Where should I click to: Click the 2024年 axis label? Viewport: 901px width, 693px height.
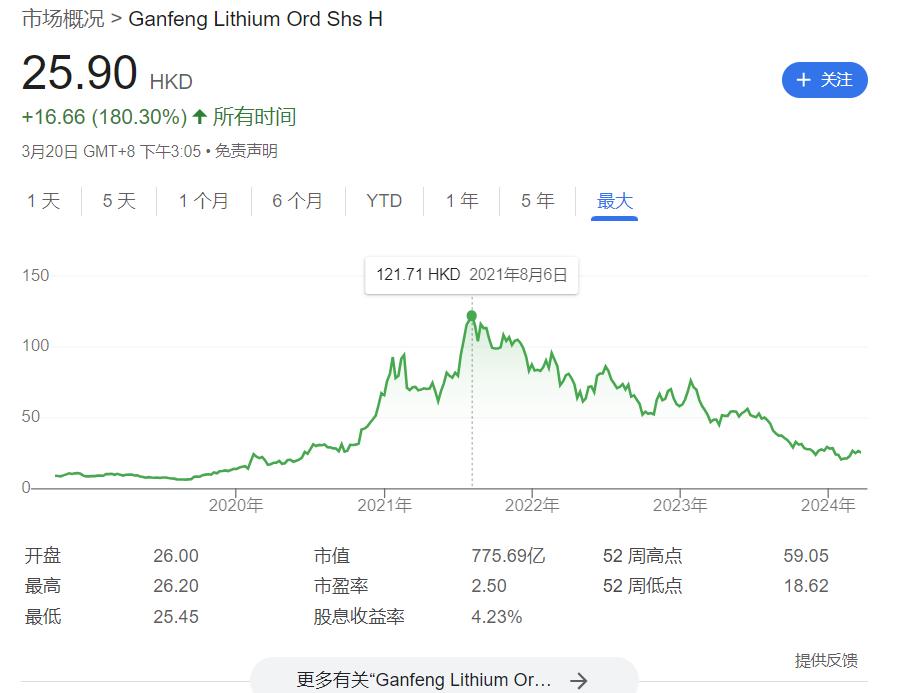(x=828, y=505)
